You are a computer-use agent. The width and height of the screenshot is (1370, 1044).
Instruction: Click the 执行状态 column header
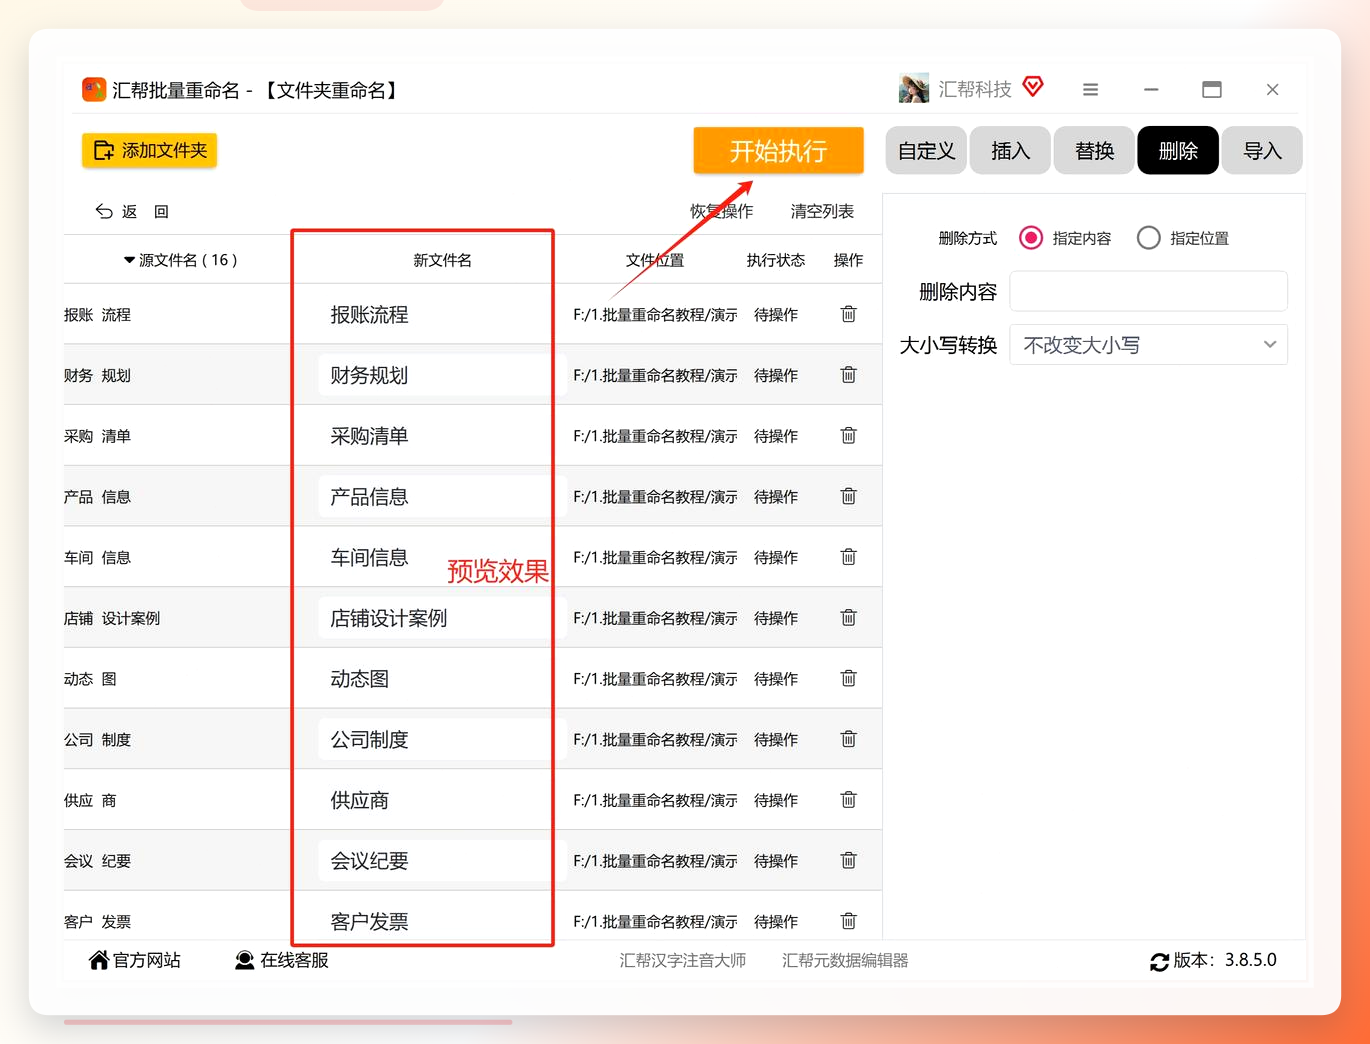coord(776,260)
